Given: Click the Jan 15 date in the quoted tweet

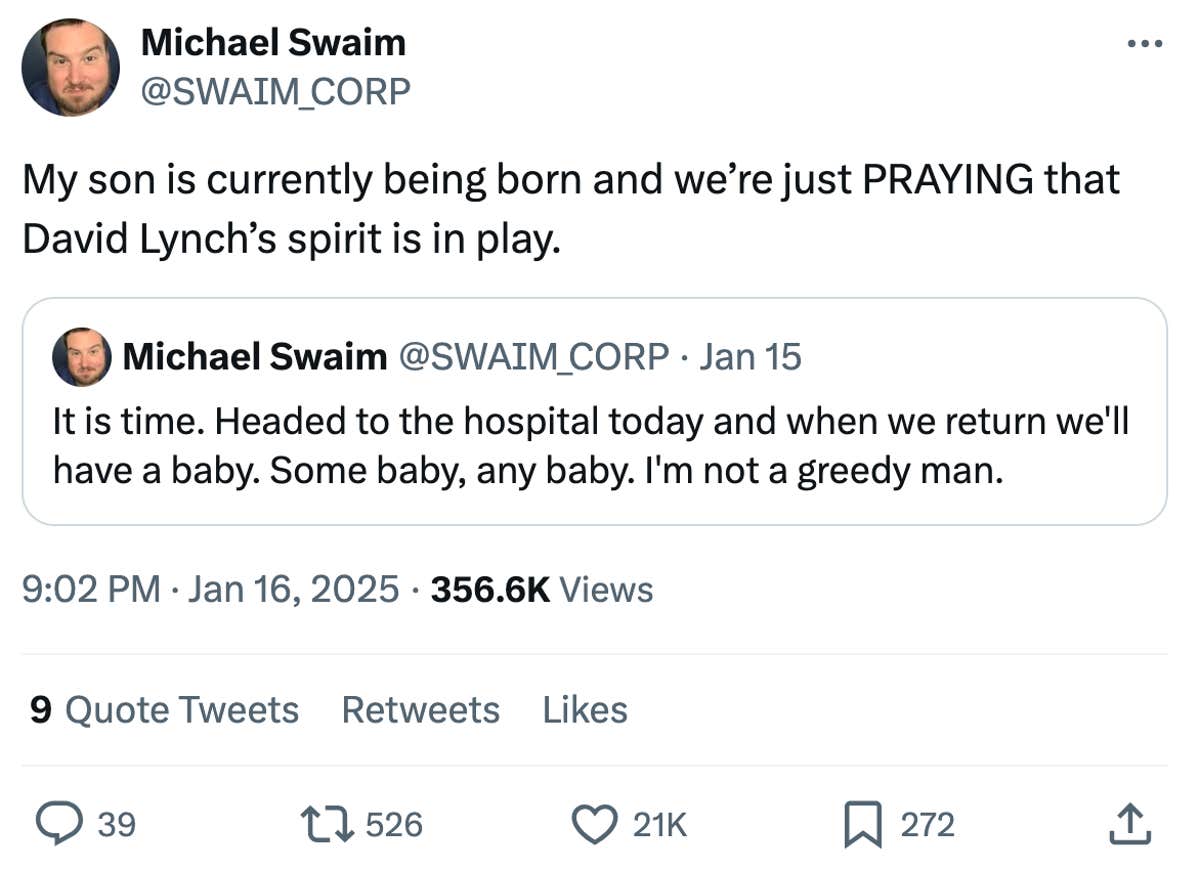Looking at the screenshot, I should 750,356.
